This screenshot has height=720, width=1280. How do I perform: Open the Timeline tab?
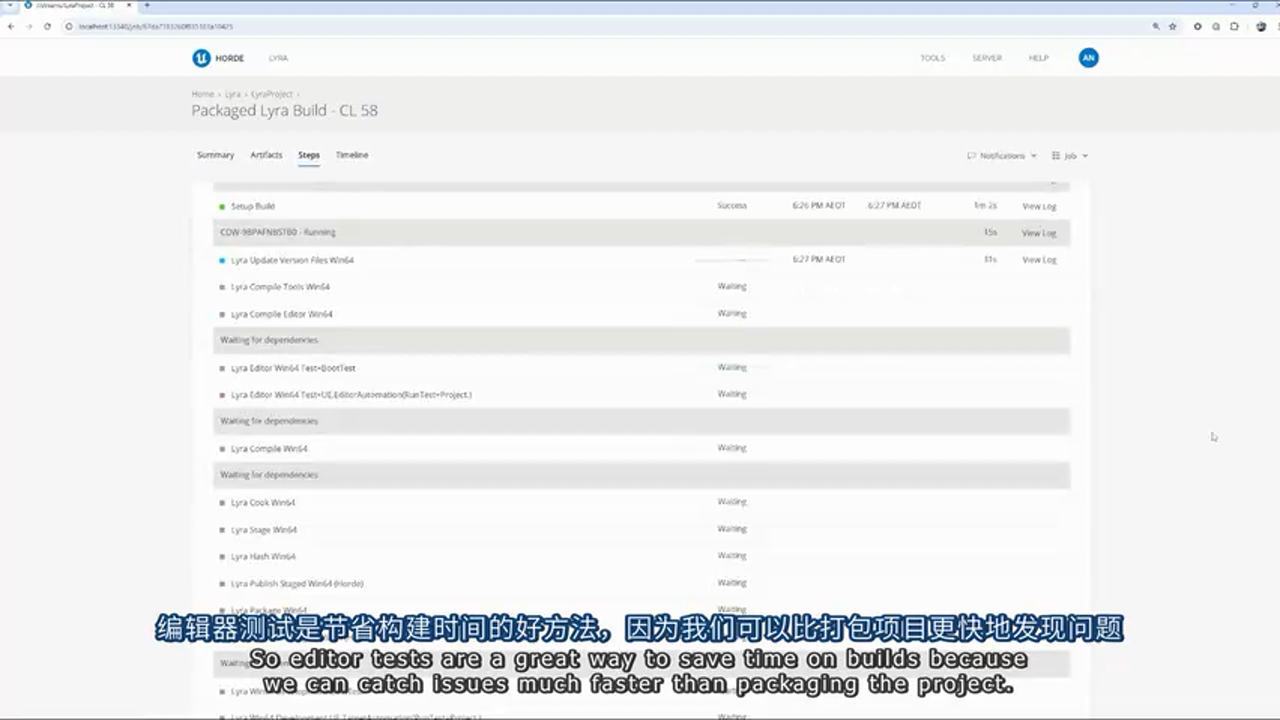coord(352,155)
